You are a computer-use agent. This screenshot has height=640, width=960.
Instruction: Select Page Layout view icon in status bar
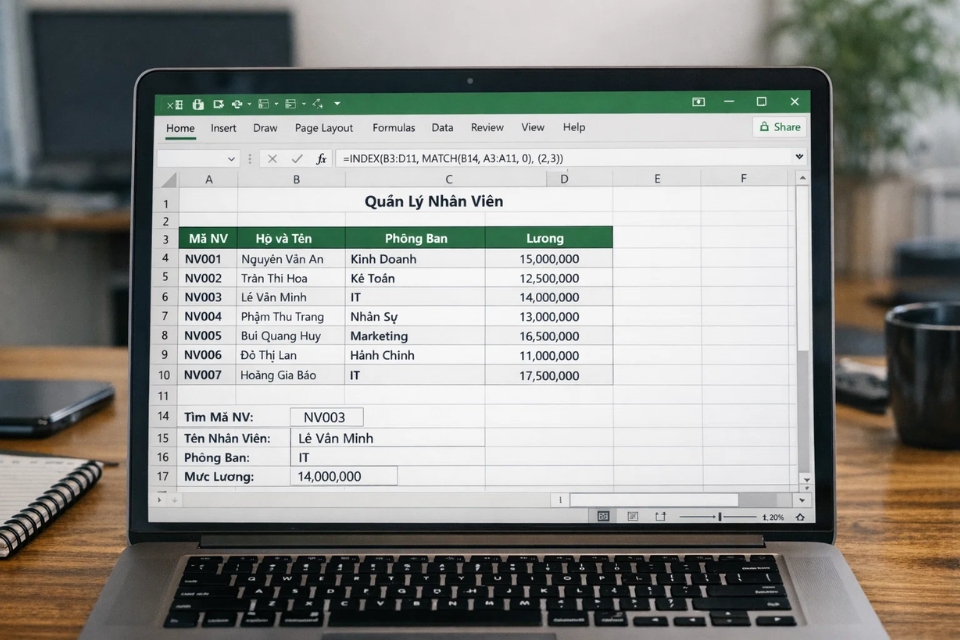tap(633, 516)
